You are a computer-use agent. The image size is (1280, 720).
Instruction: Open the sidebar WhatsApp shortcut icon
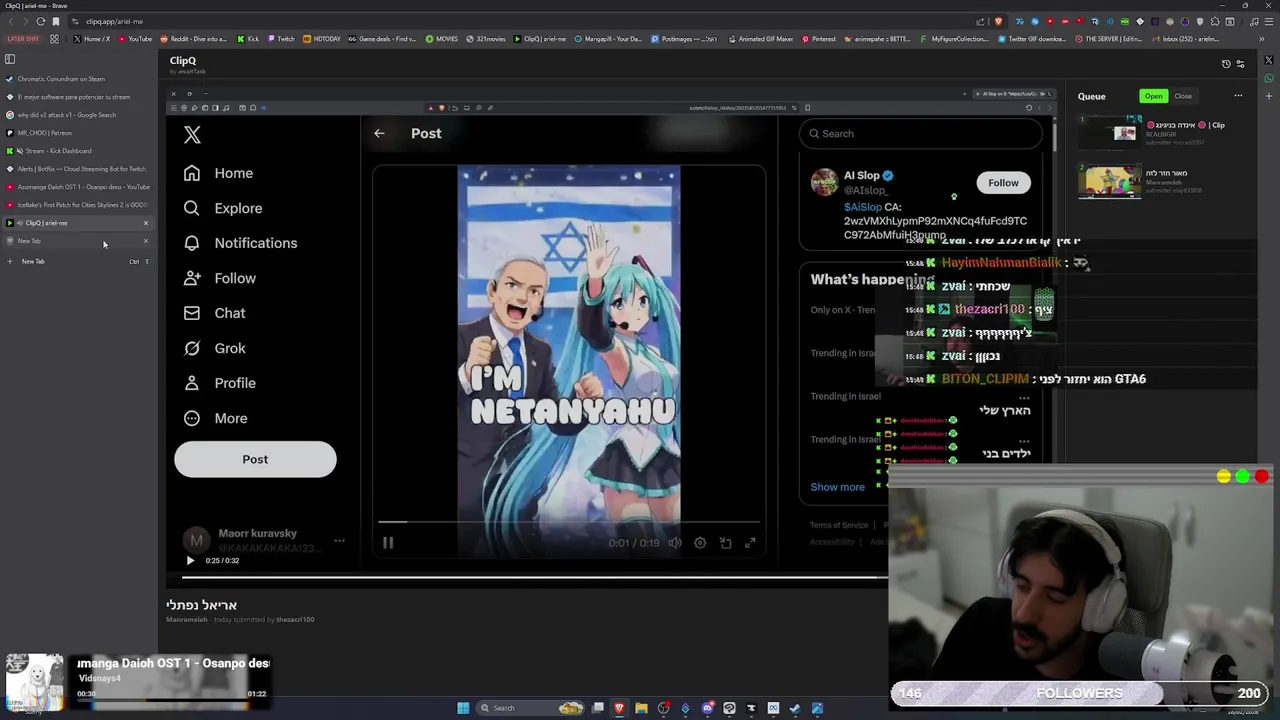click(x=1269, y=77)
